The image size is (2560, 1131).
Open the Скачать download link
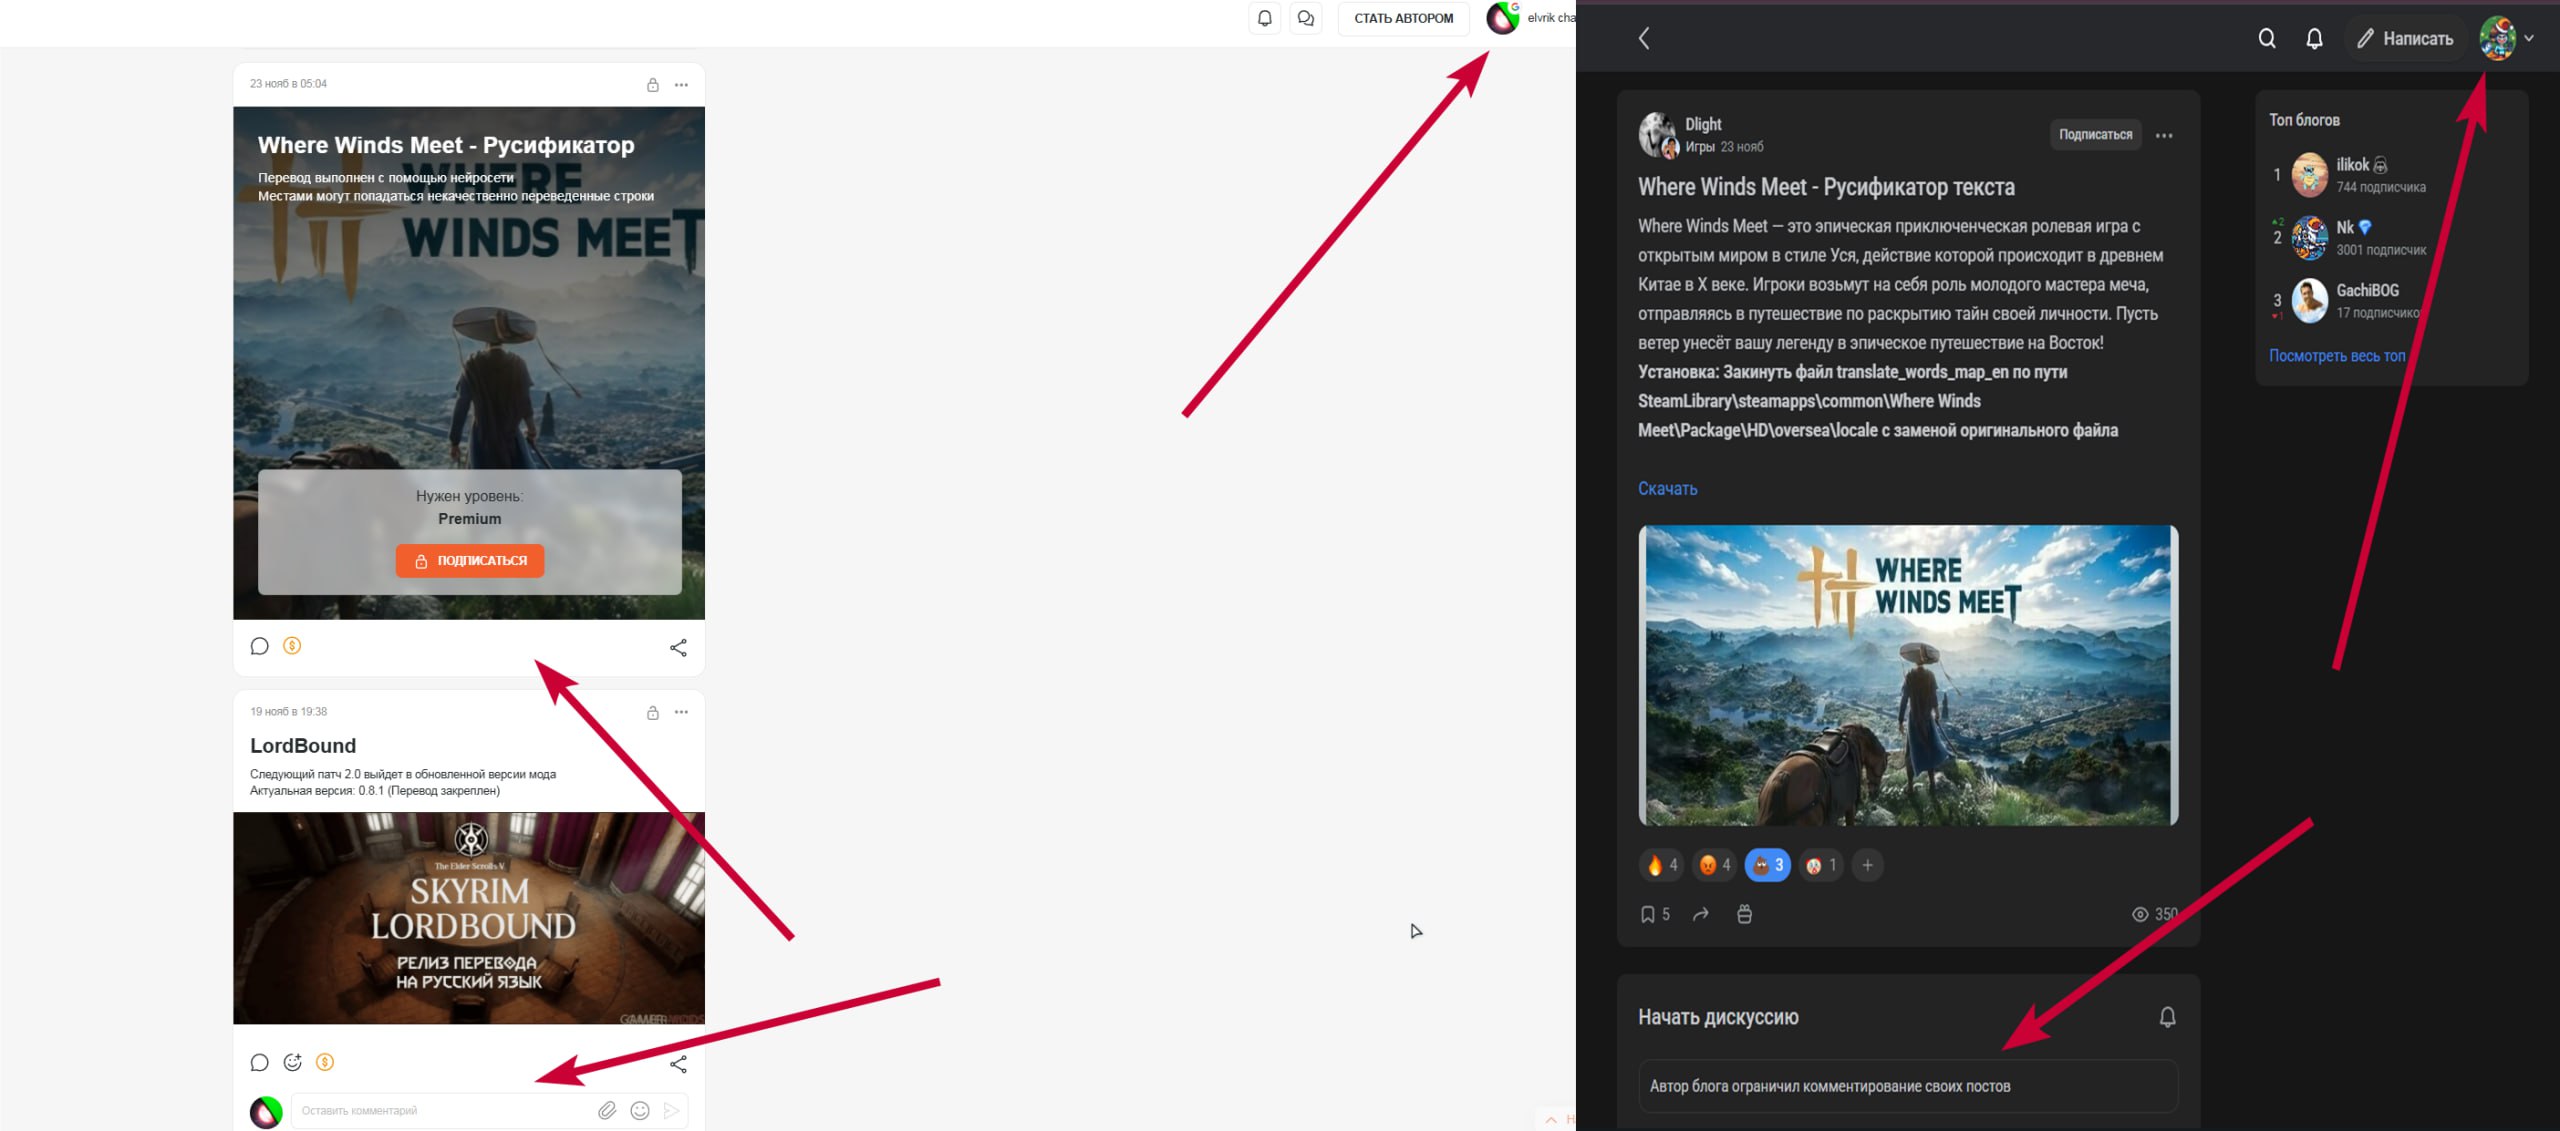click(1667, 488)
